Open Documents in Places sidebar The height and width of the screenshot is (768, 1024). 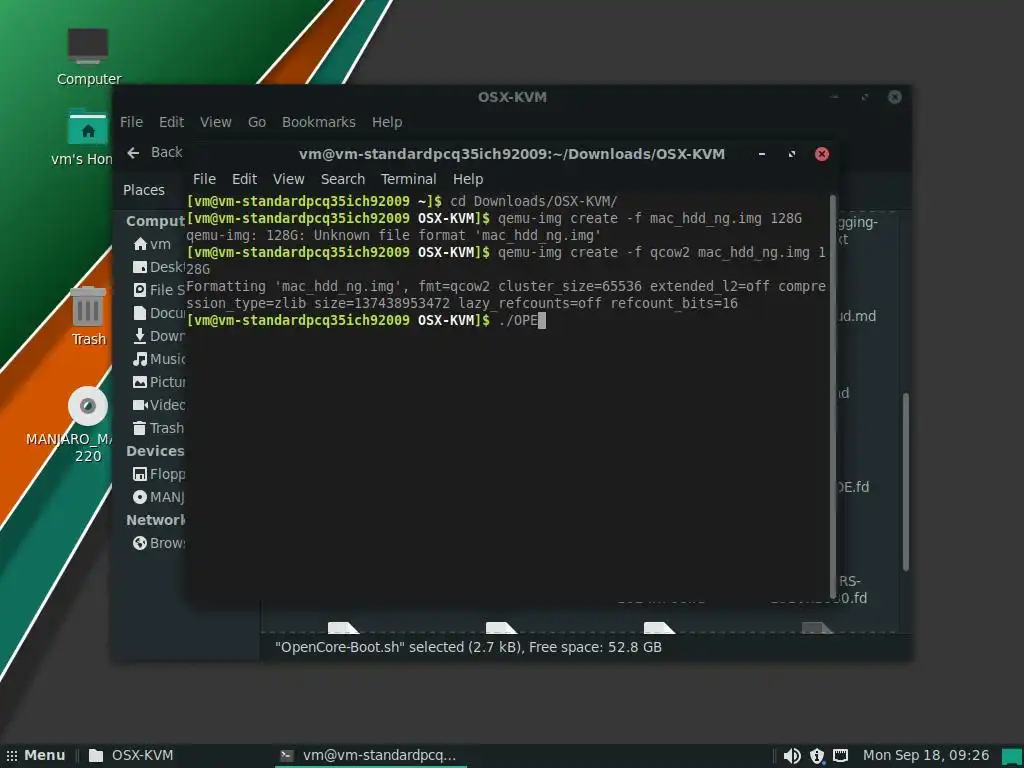click(159, 313)
